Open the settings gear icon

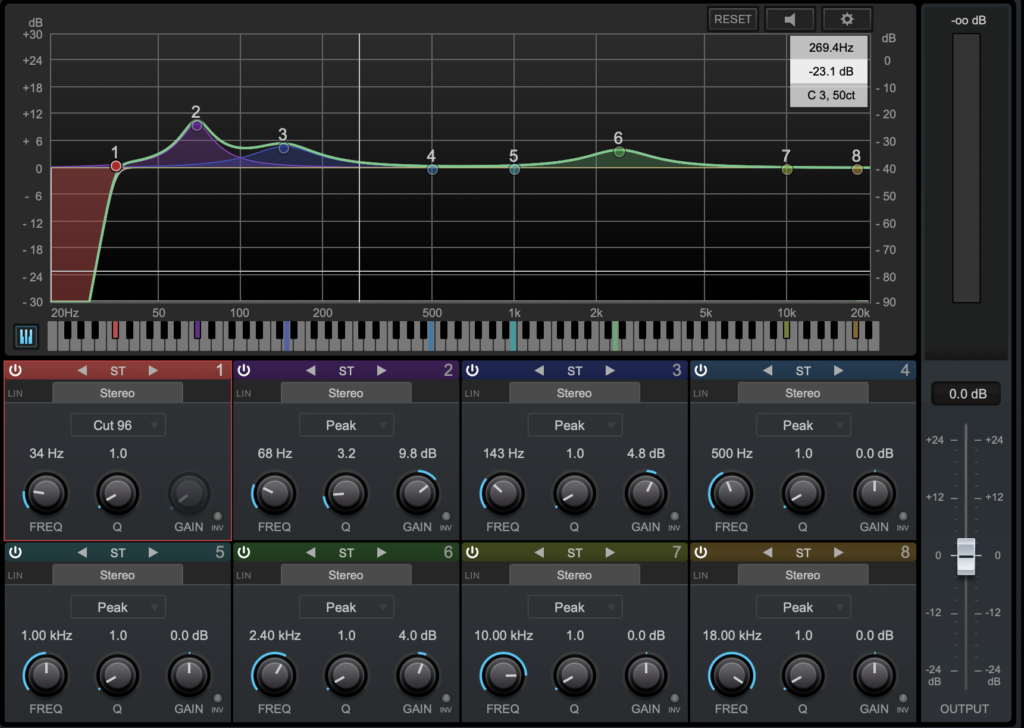(846, 19)
